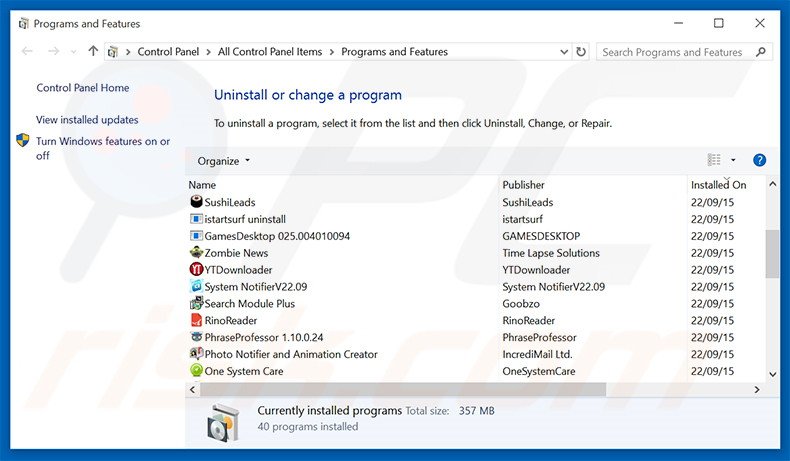Expand chevron after All Control Panel Items
Viewport: 790px width, 461px height.
tap(332, 52)
